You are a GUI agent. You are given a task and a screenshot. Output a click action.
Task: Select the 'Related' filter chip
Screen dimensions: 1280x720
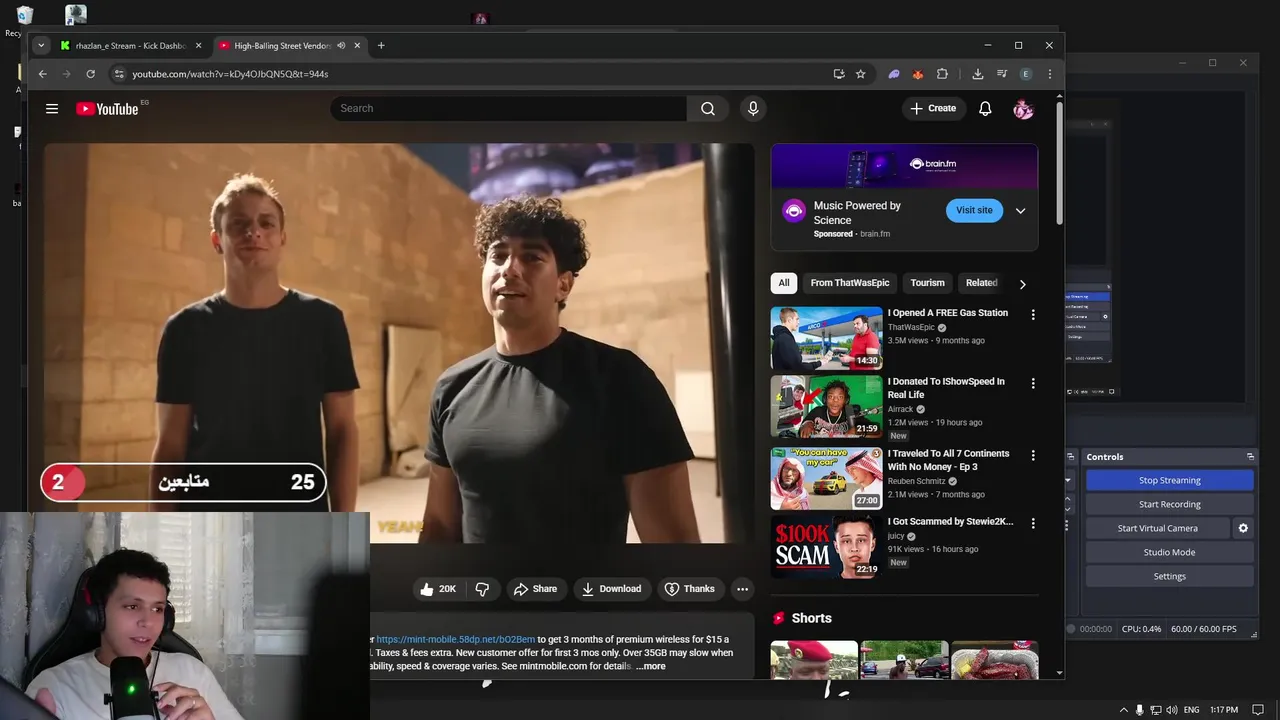pyautogui.click(x=981, y=283)
